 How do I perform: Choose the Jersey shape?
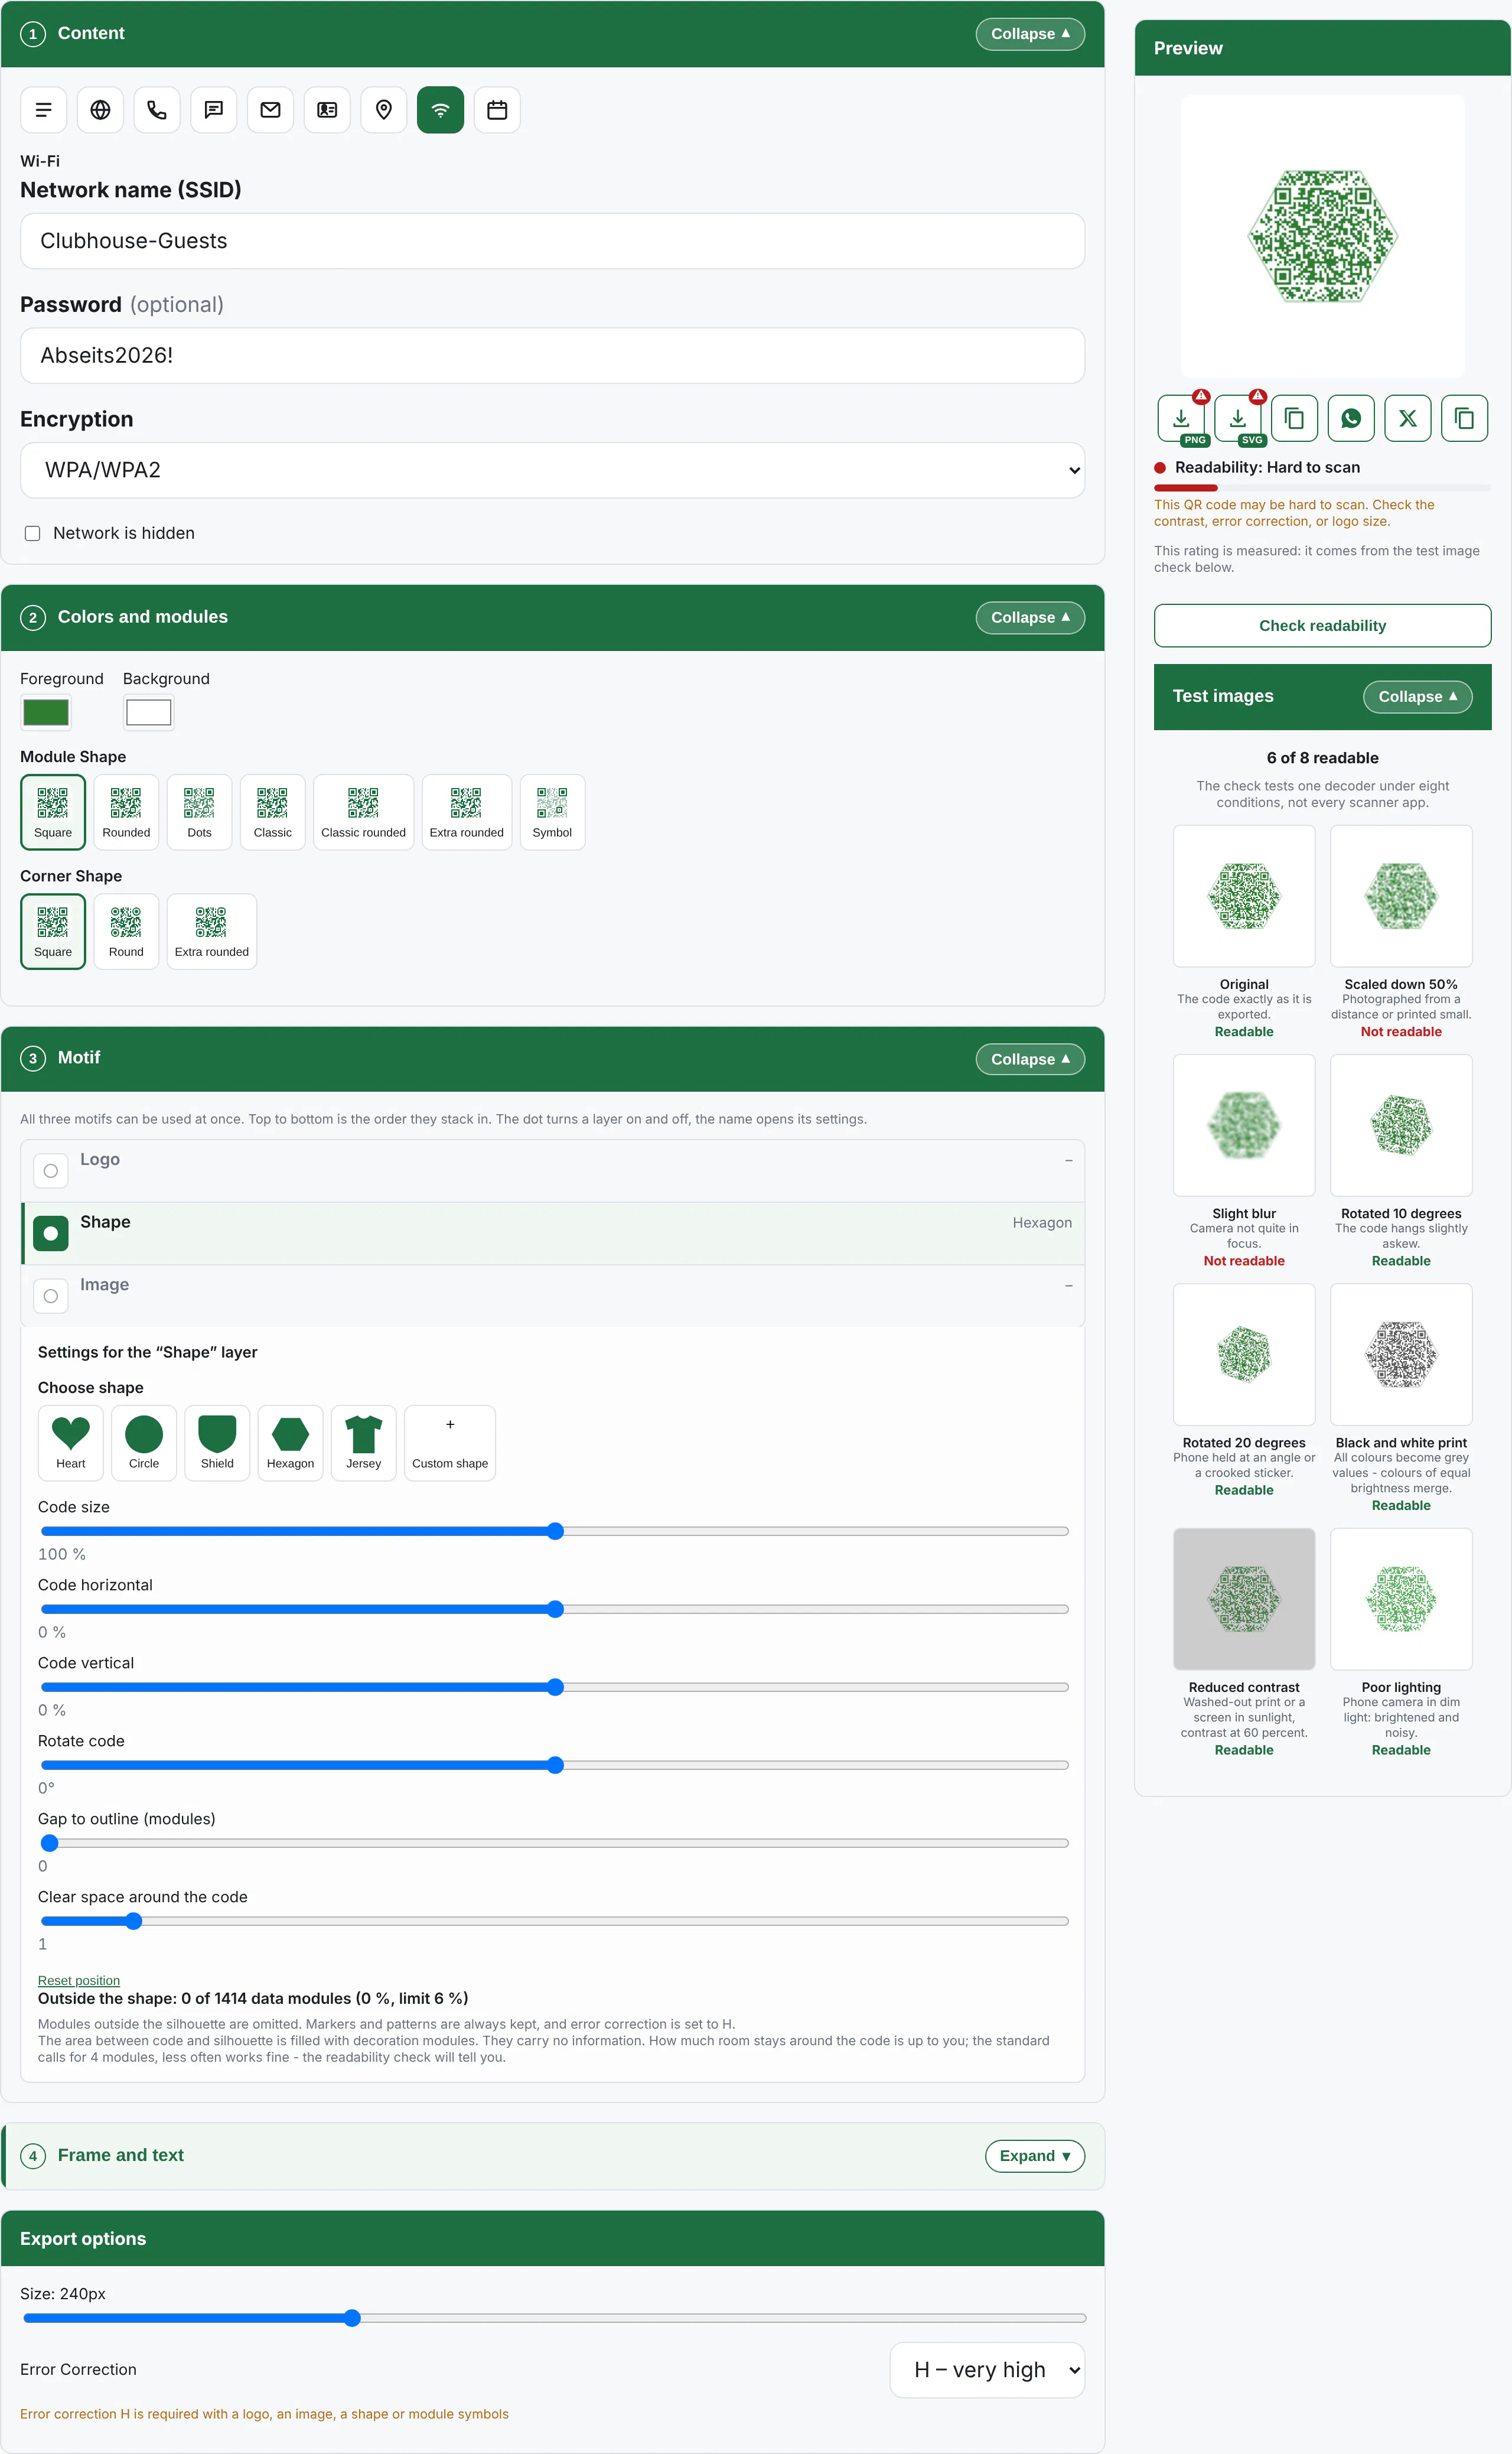coord(364,1443)
